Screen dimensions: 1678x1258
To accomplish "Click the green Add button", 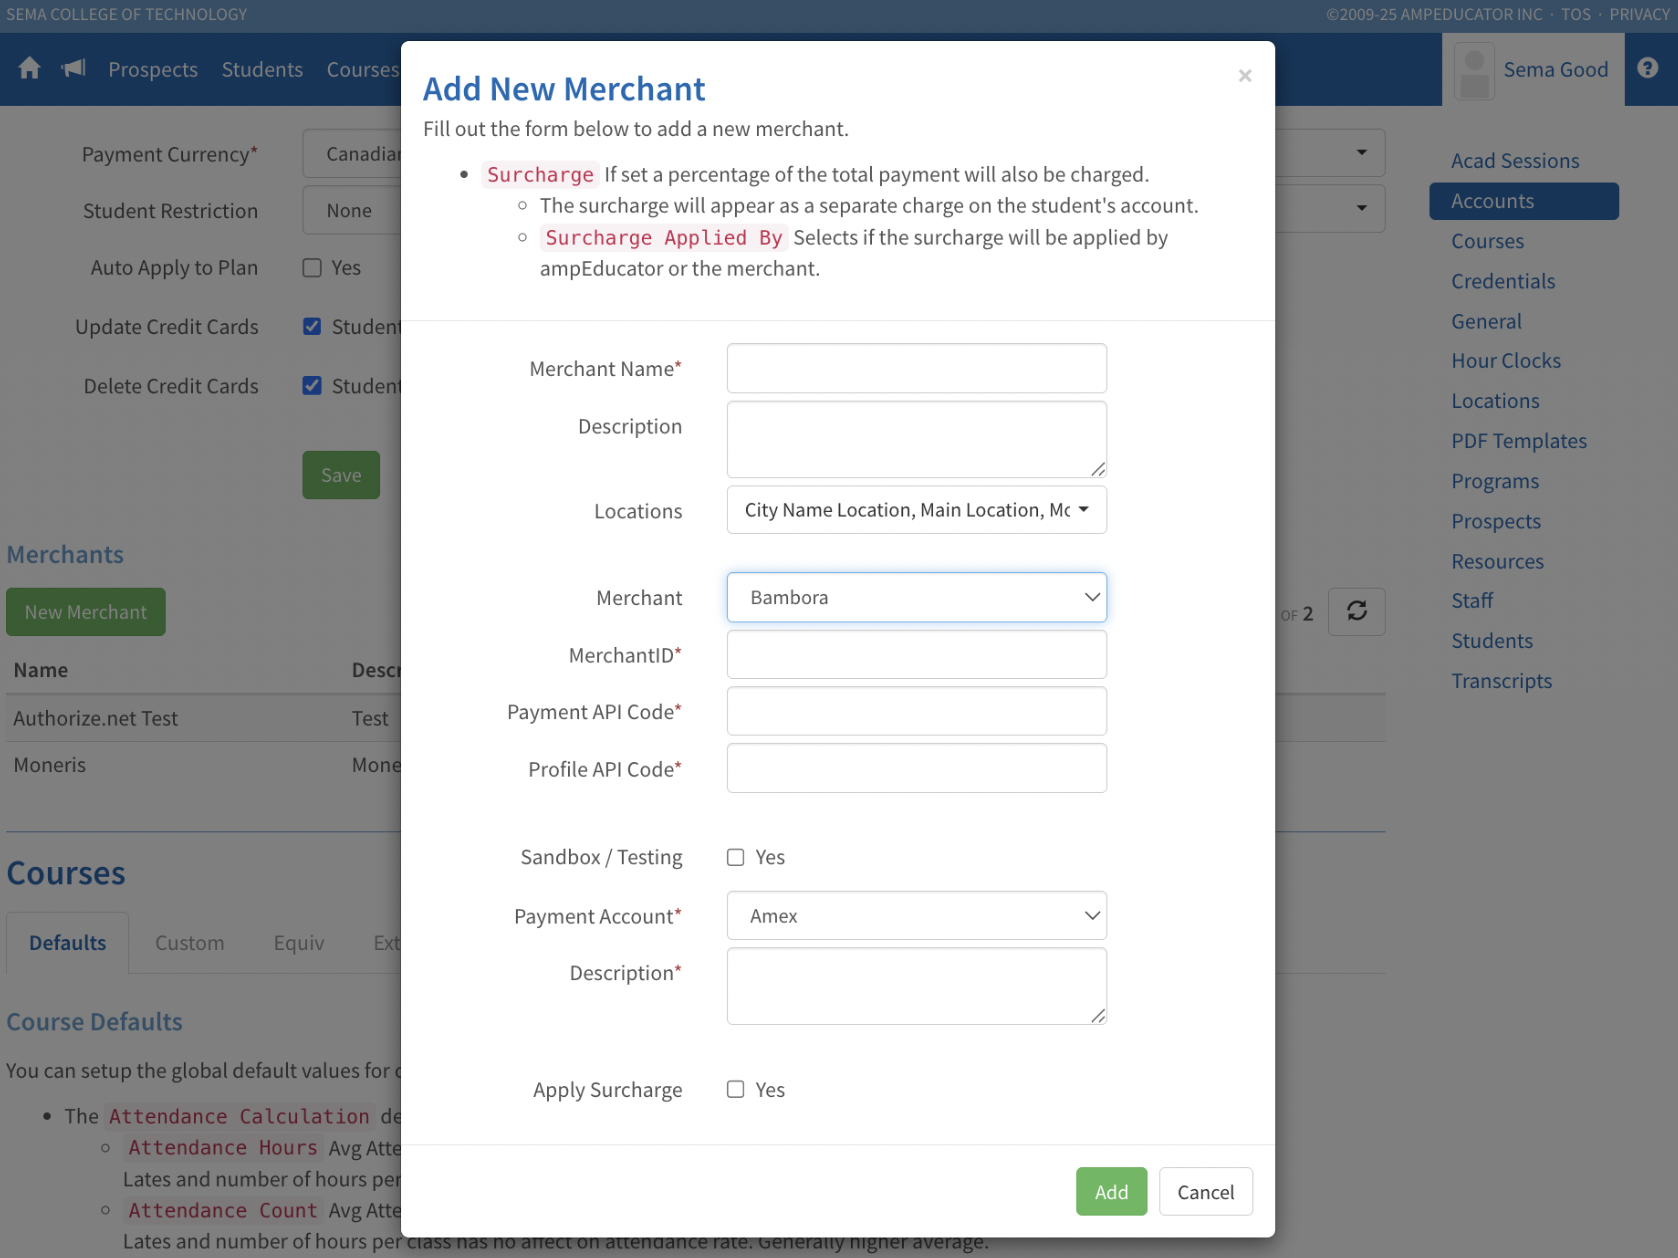I will point(1111,1192).
